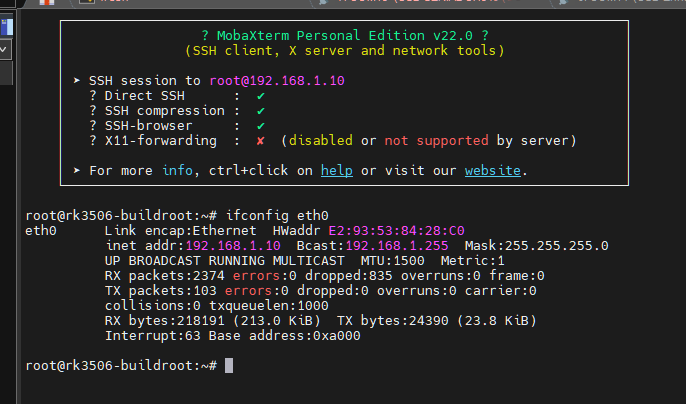Click green checkmark beside SSH compression

point(261,111)
